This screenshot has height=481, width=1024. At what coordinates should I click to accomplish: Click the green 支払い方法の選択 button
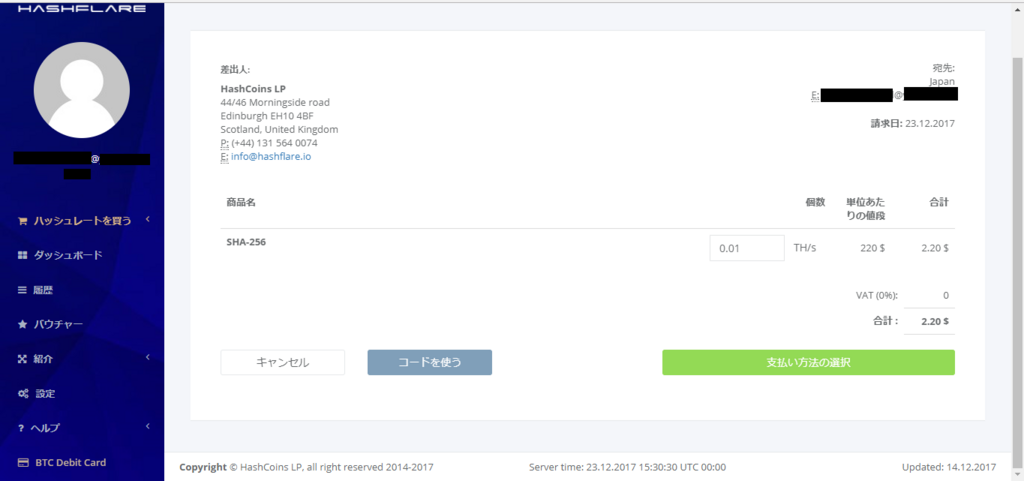tap(808, 362)
